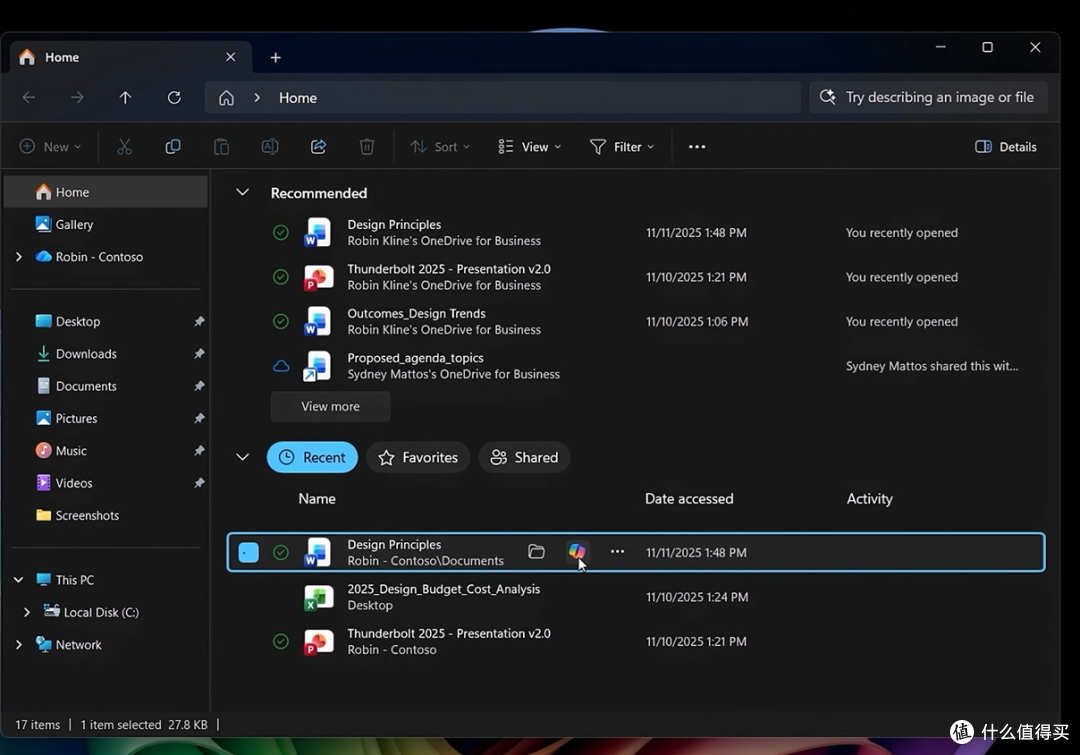Click the Delete trash icon in toolbar
The width and height of the screenshot is (1080, 755).
pos(366,146)
